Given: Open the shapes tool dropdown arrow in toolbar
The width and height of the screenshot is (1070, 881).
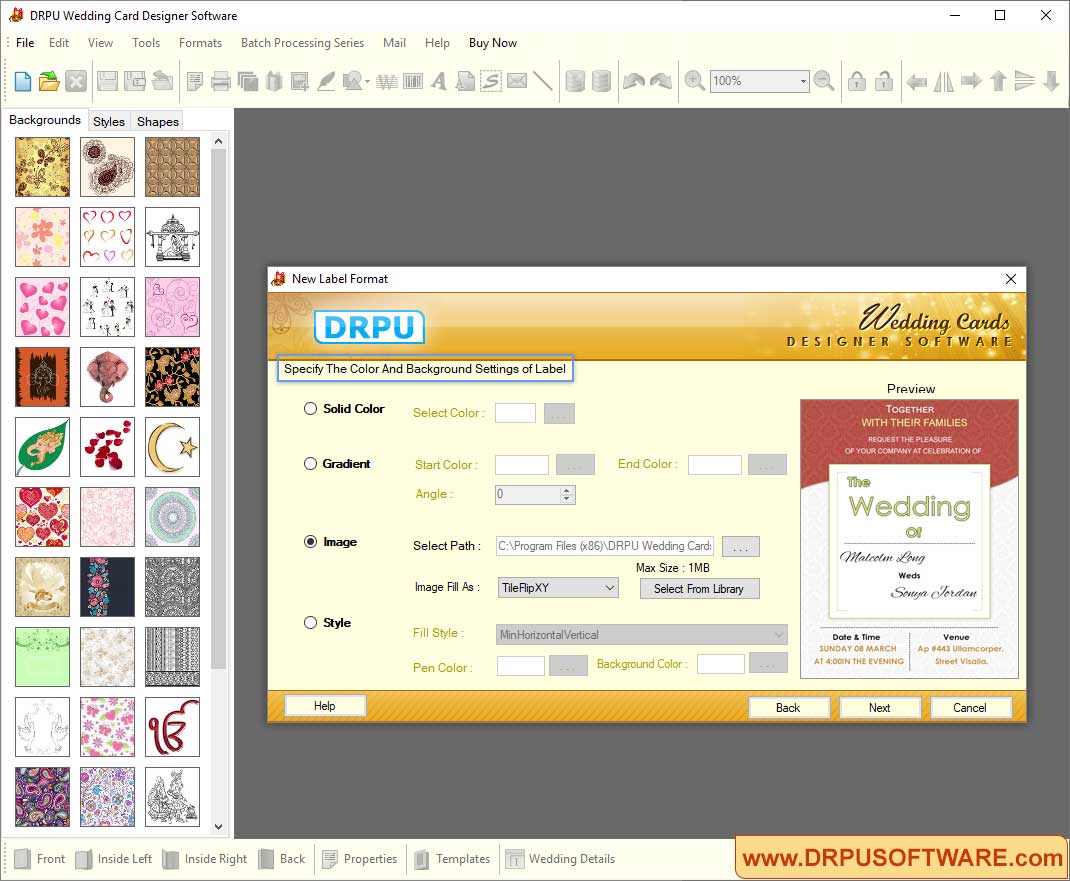Looking at the screenshot, I should click(x=368, y=83).
